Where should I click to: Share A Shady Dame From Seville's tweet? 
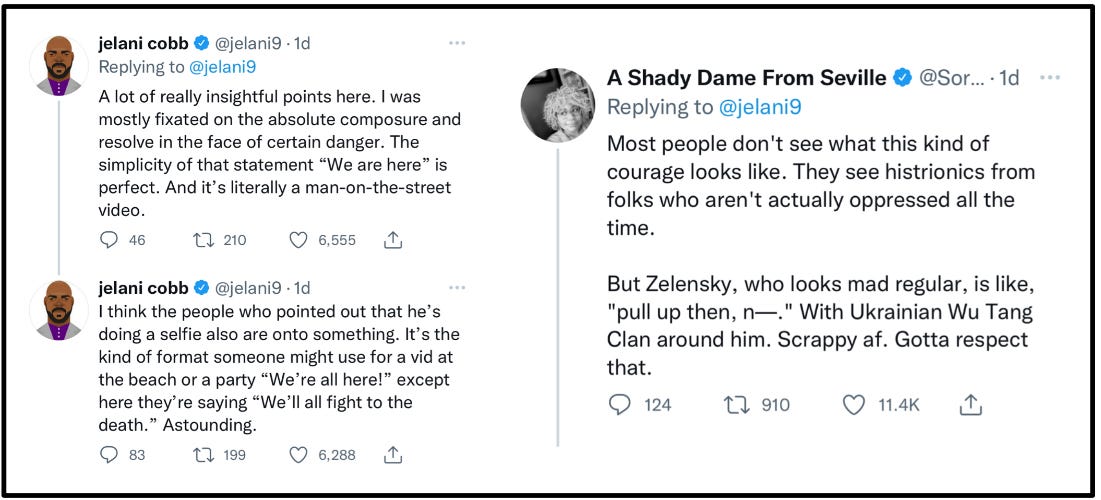click(970, 405)
